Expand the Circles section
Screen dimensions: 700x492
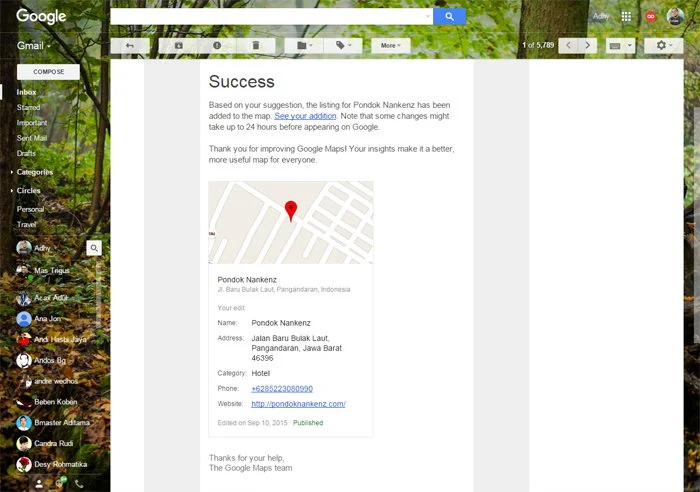coord(28,190)
